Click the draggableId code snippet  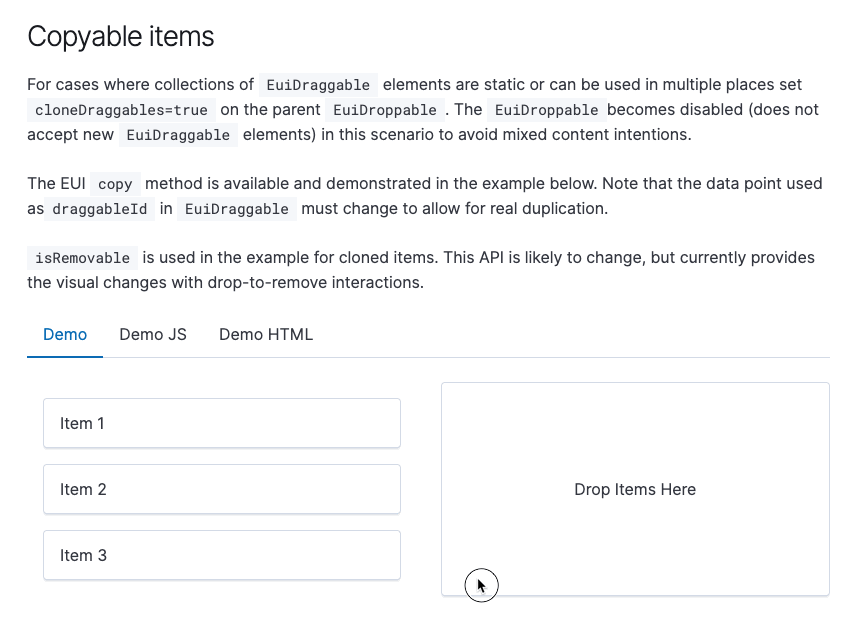tap(100, 210)
